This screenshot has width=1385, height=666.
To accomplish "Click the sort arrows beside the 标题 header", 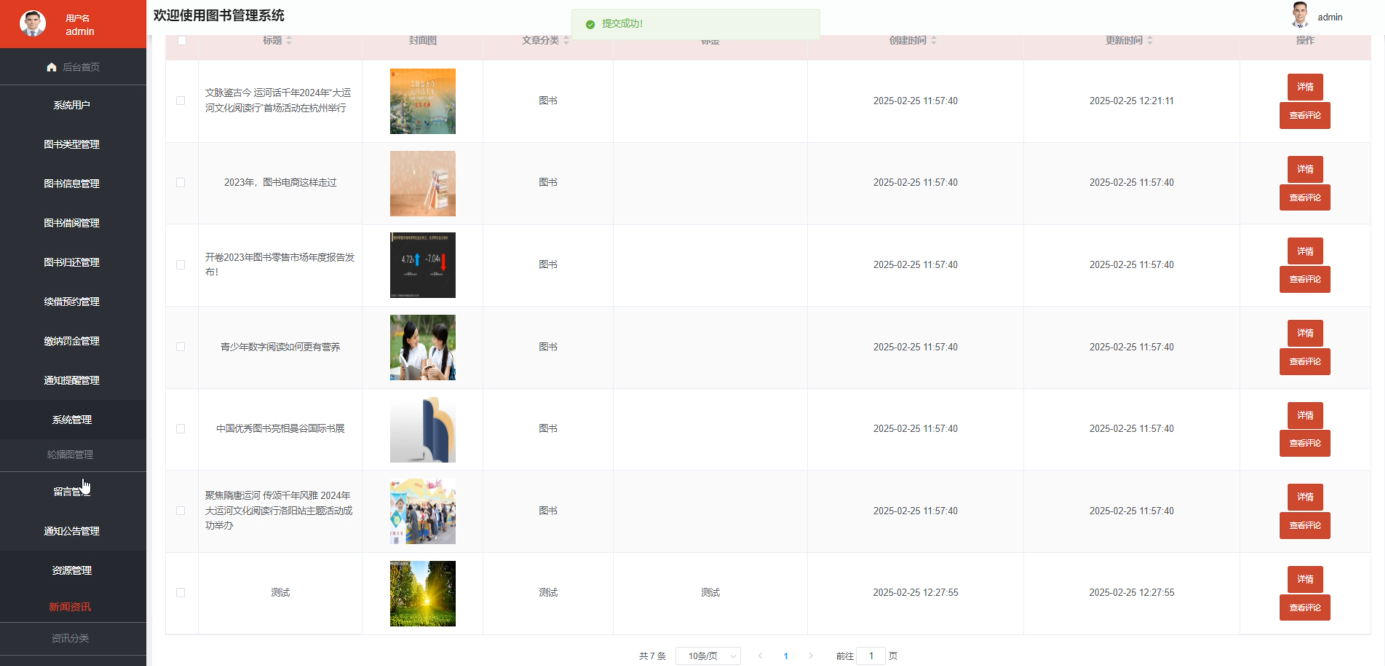I will 289,40.
